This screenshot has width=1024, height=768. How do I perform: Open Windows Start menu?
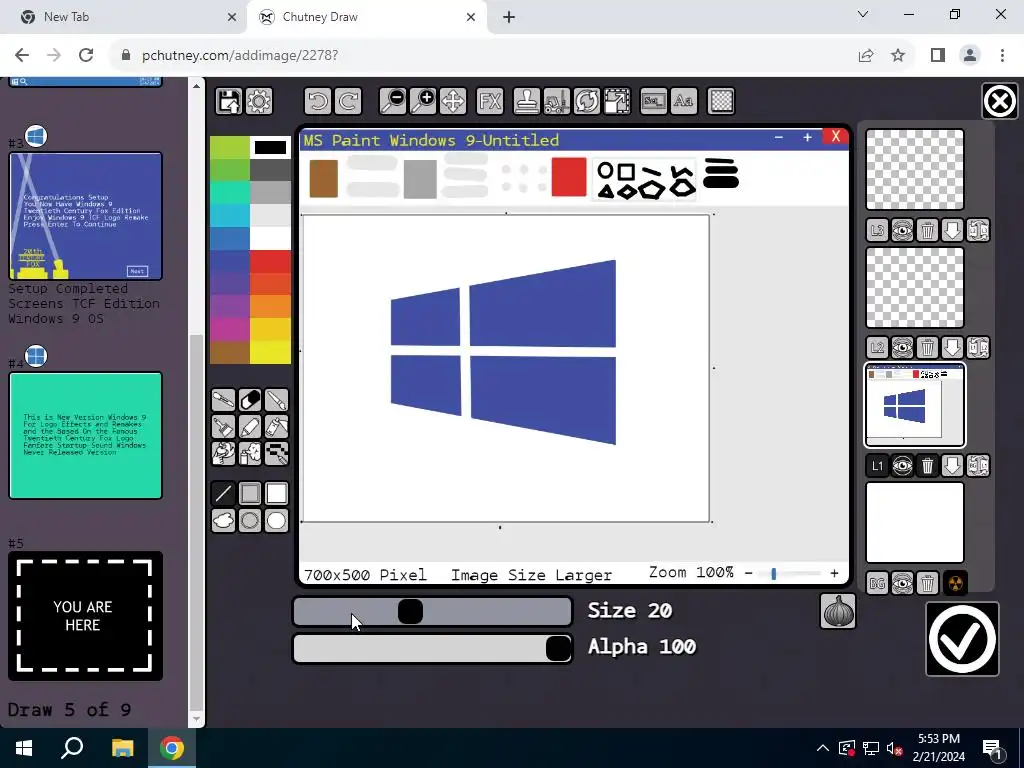point(24,748)
